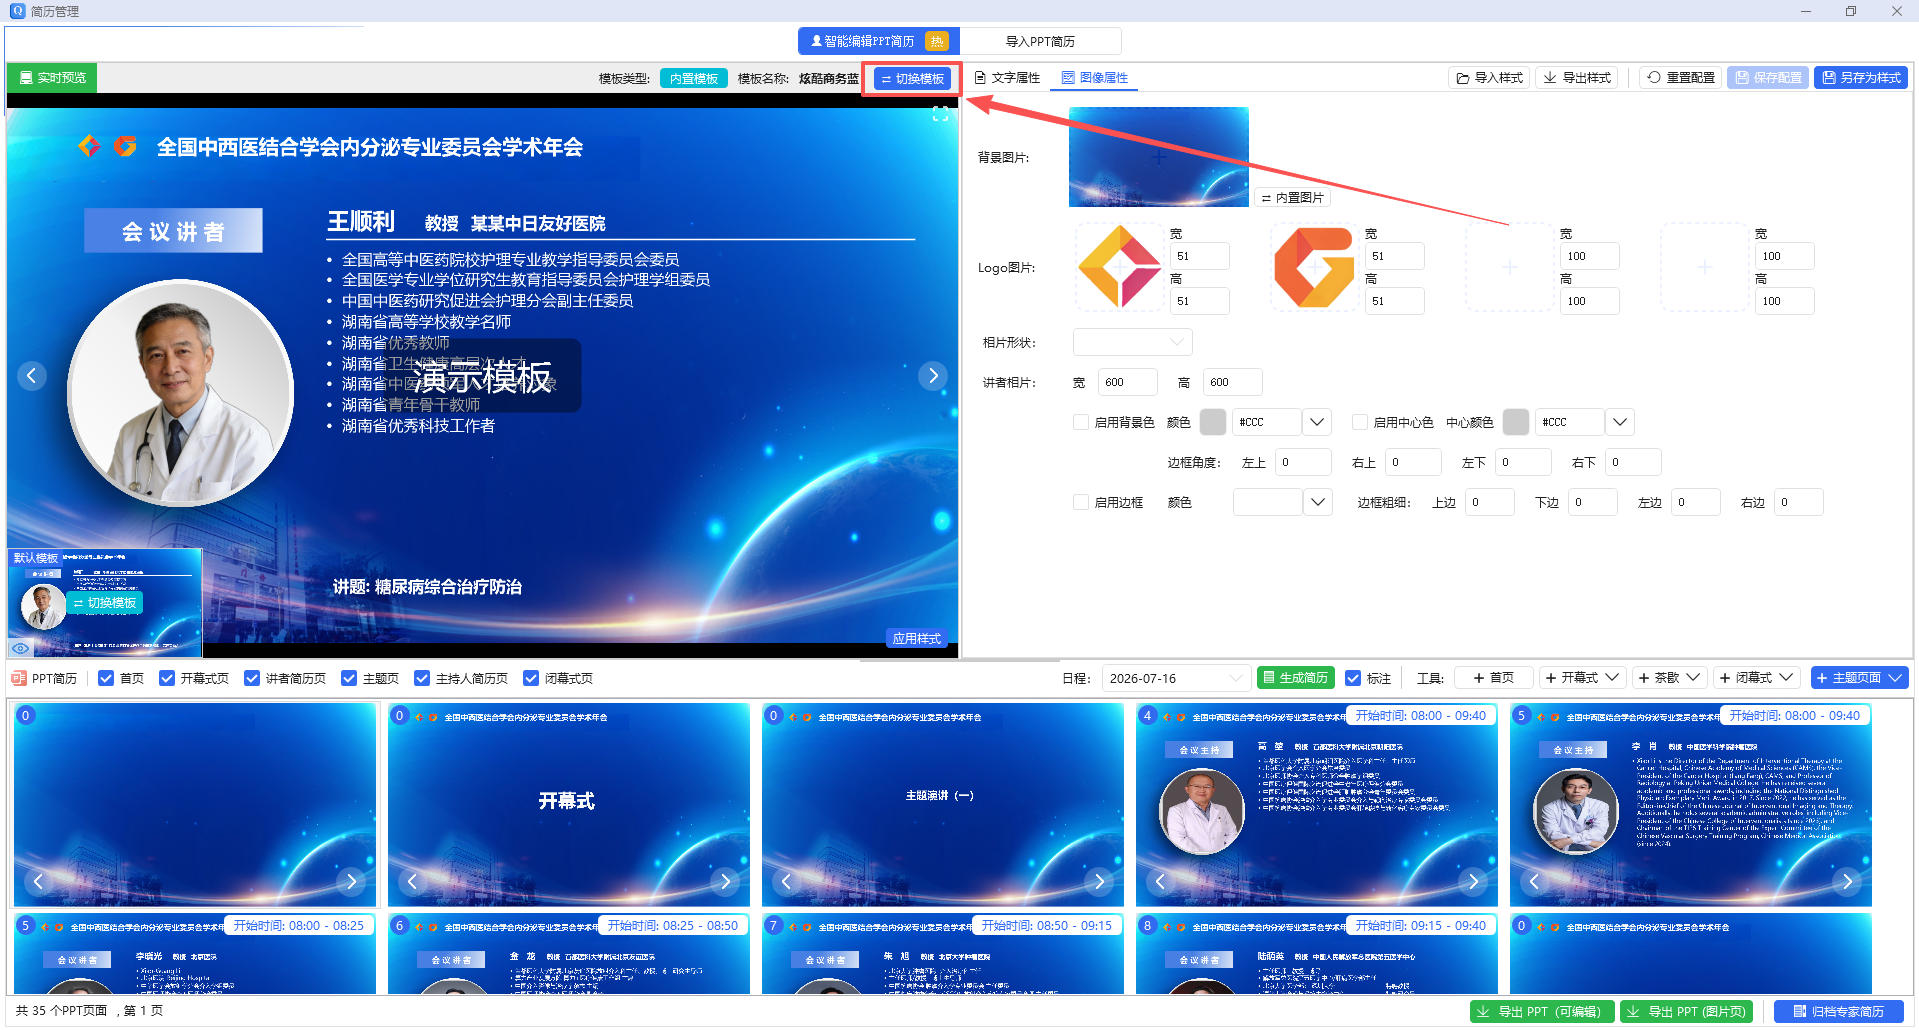Click the 另存为样式 save-as icon button
This screenshot has height=1030, width=1919.
point(1861,78)
